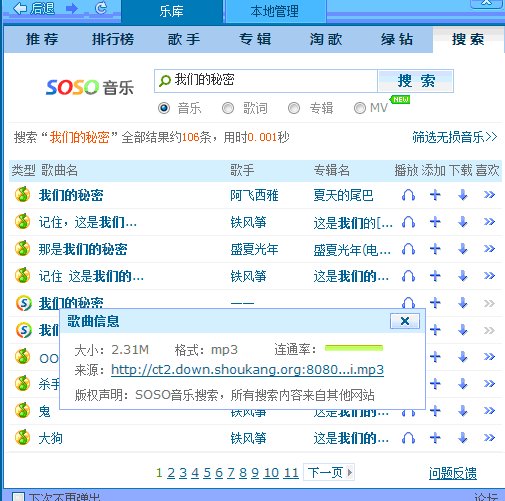Download 我们的秘密 from album 夏天的尾巴
The height and width of the screenshot is (501, 505).
pyautogui.click(x=463, y=195)
